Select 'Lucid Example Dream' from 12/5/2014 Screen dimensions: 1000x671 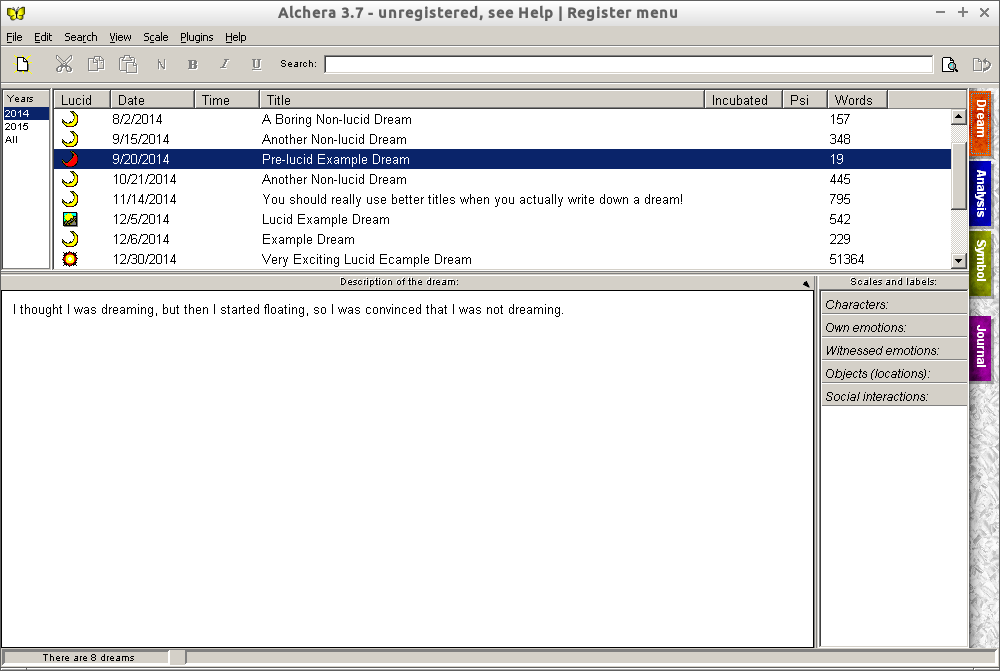(x=502, y=219)
